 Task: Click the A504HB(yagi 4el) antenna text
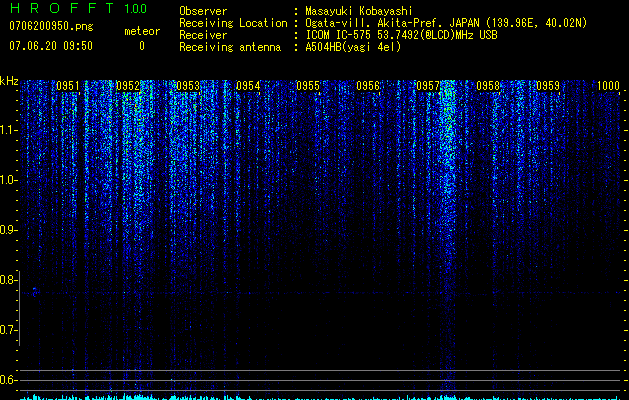pyautogui.click(x=353, y=47)
